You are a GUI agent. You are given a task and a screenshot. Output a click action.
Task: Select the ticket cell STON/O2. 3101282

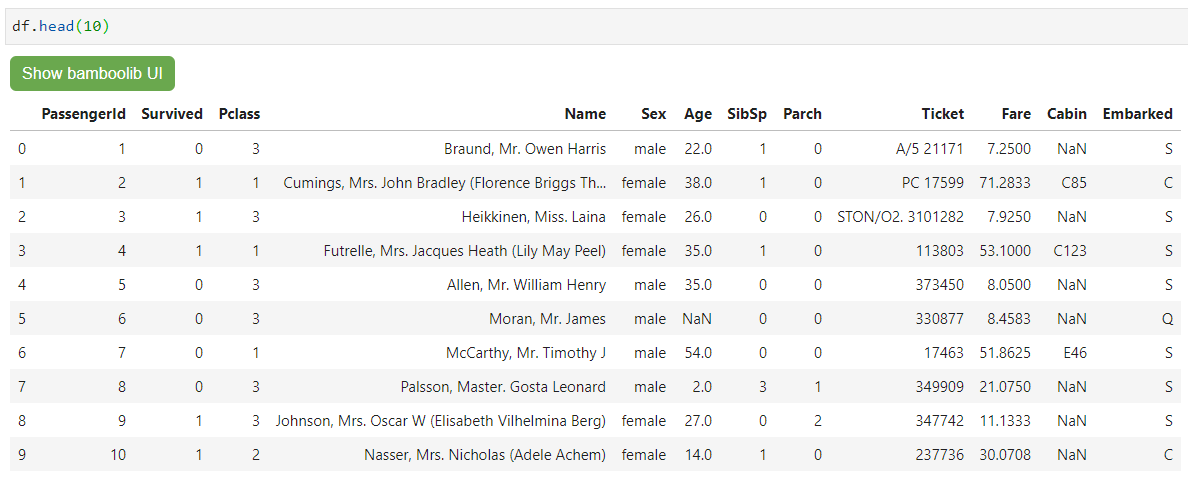tap(901, 217)
